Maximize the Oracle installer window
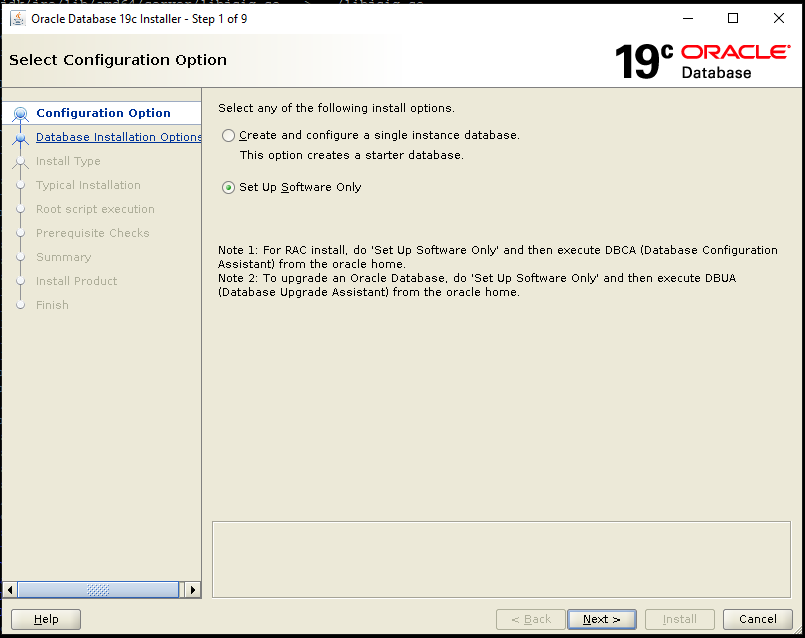805x638 pixels. 733,18
